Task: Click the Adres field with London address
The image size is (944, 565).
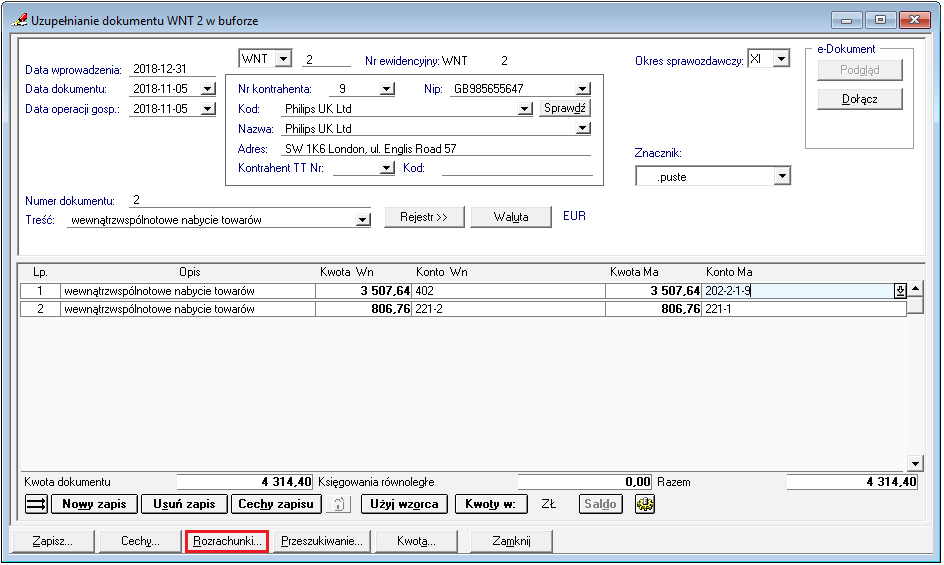Action: tap(436, 149)
